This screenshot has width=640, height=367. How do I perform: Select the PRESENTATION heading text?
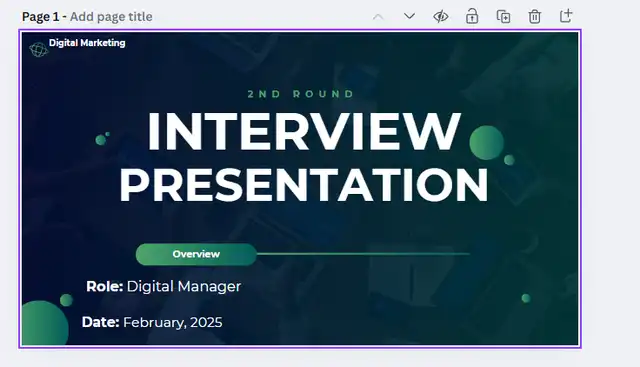304,185
